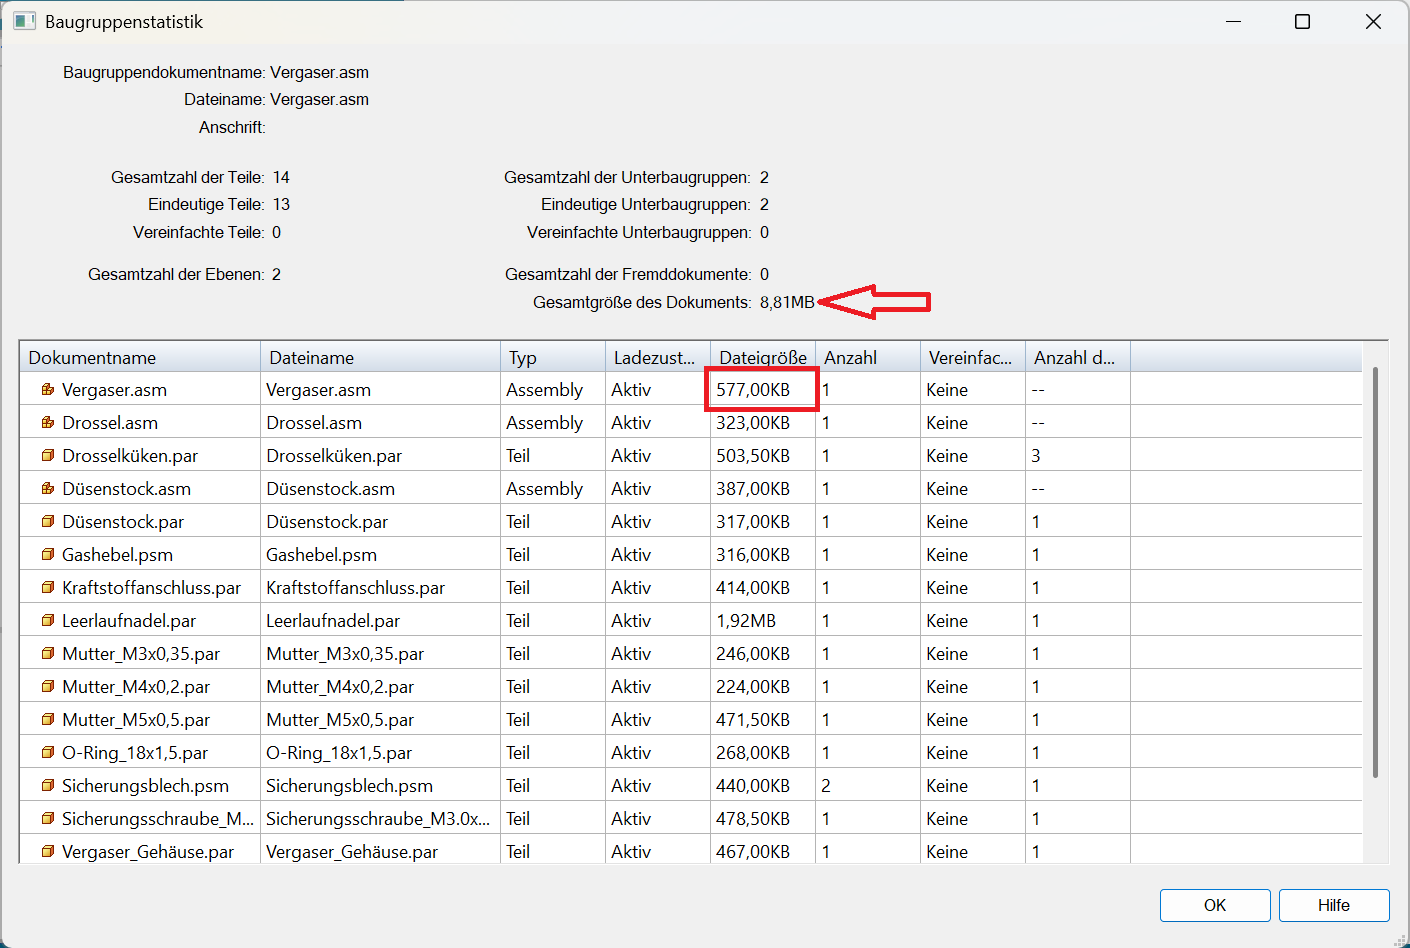Click the Leerlaufnadel.par part icon
The height and width of the screenshot is (948, 1410).
point(47,621)
